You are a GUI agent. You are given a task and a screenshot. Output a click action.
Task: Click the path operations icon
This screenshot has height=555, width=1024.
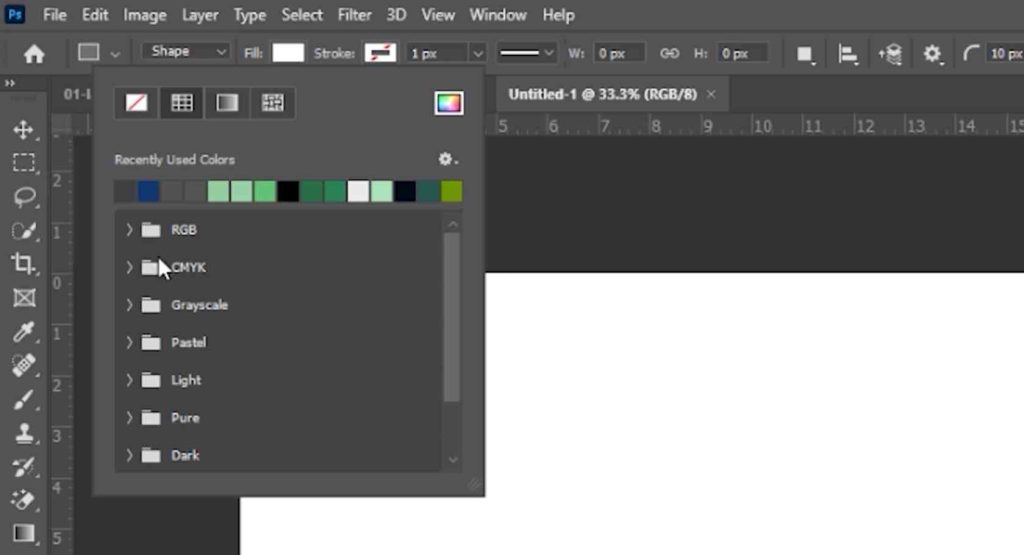(x=805, y=54)
